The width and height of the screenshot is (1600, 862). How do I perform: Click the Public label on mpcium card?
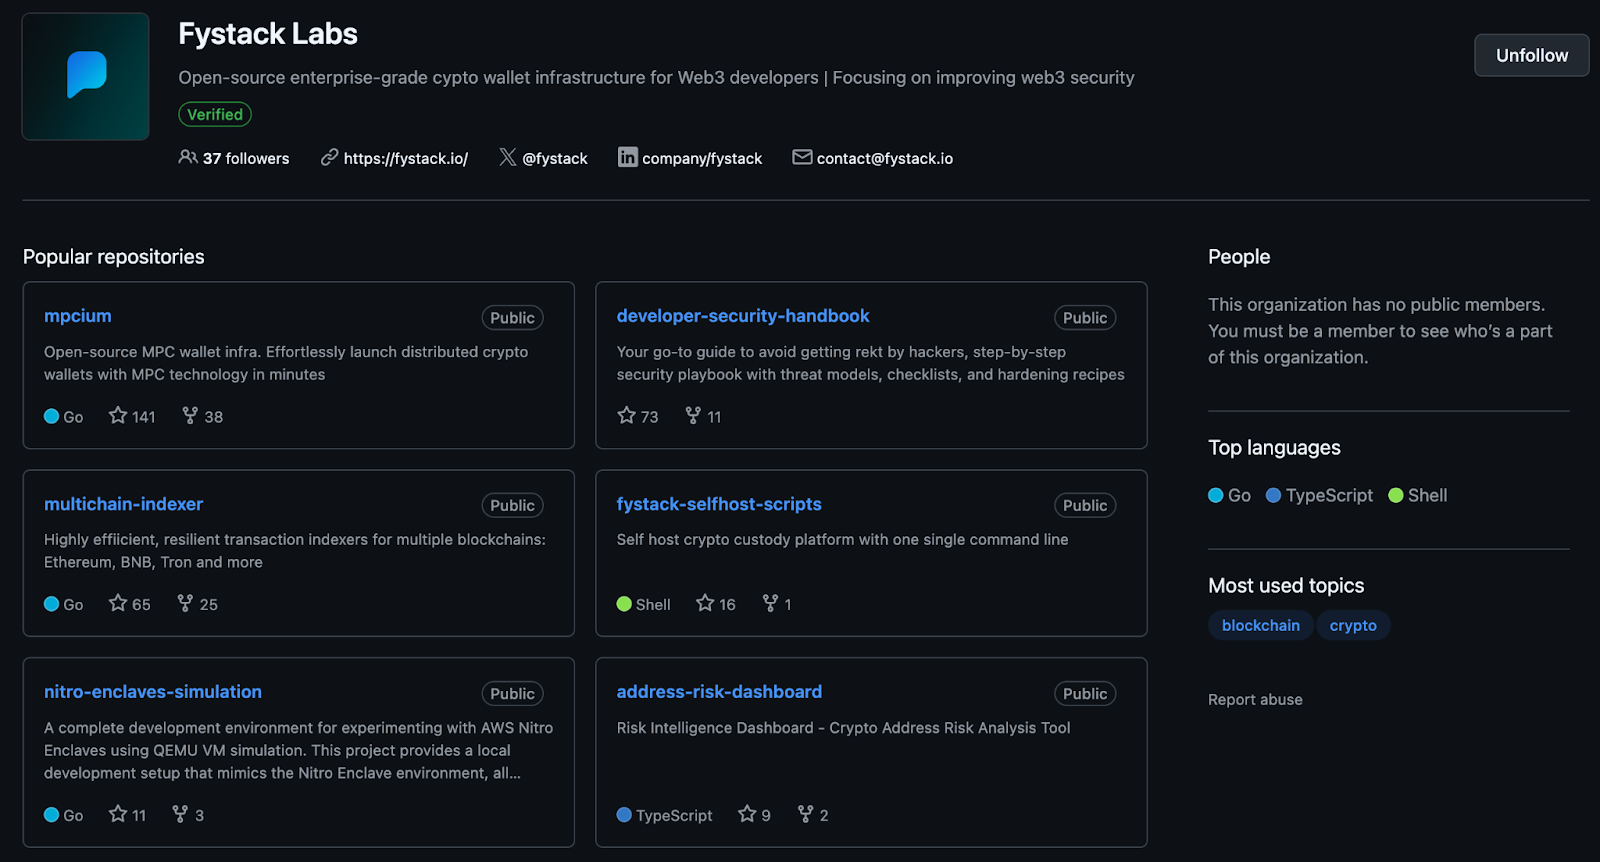(512, 318)
